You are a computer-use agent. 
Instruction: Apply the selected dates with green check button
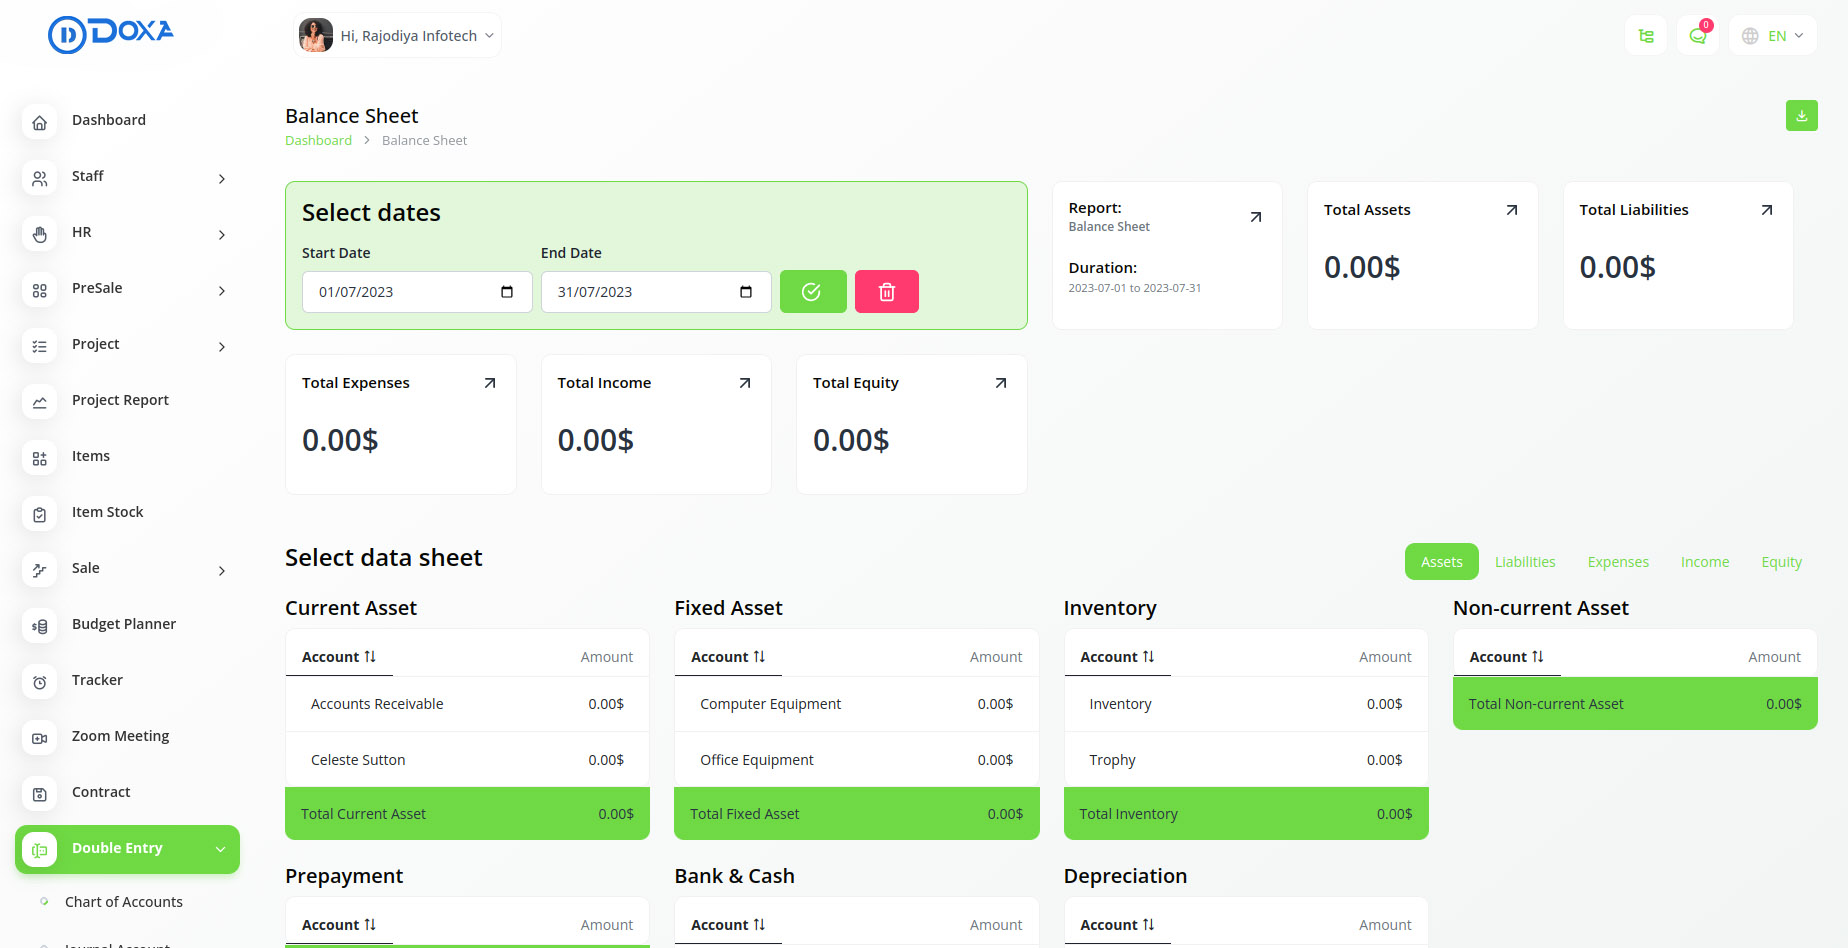(812, 292)
